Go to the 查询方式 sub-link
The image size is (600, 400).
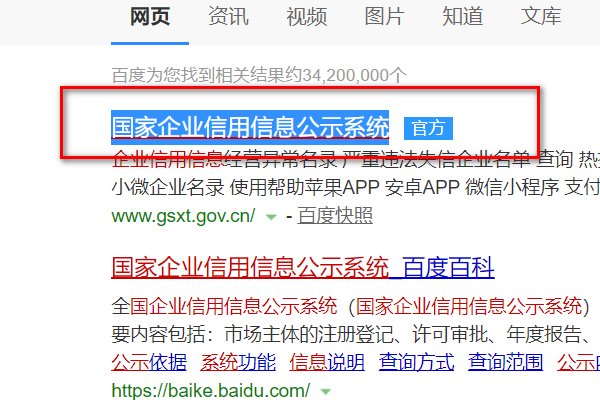[416, 362]
